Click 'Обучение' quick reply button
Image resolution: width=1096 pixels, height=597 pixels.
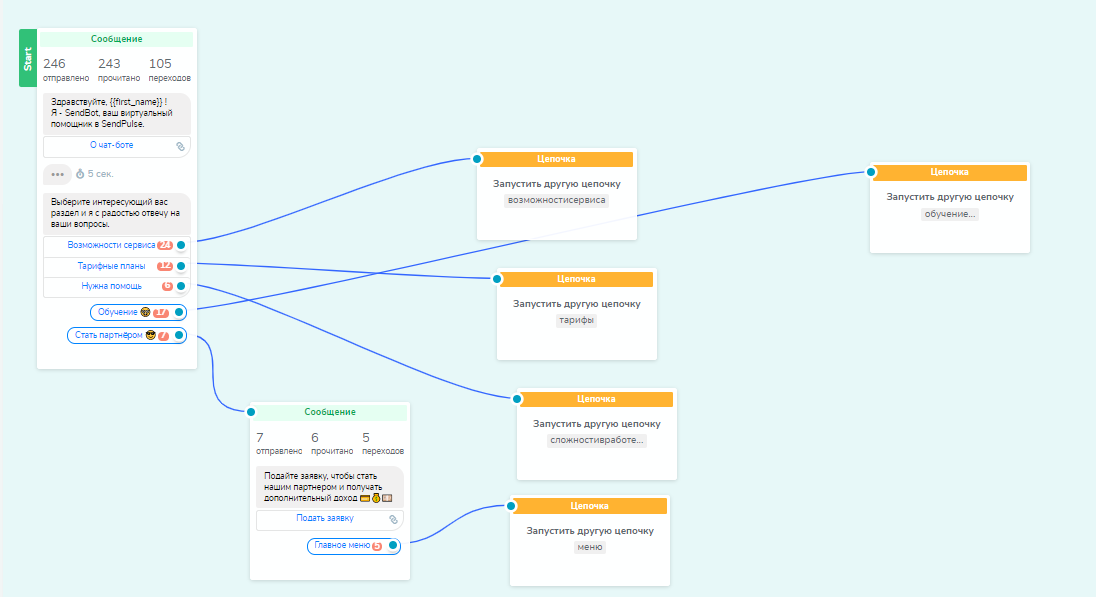point(138,312)
